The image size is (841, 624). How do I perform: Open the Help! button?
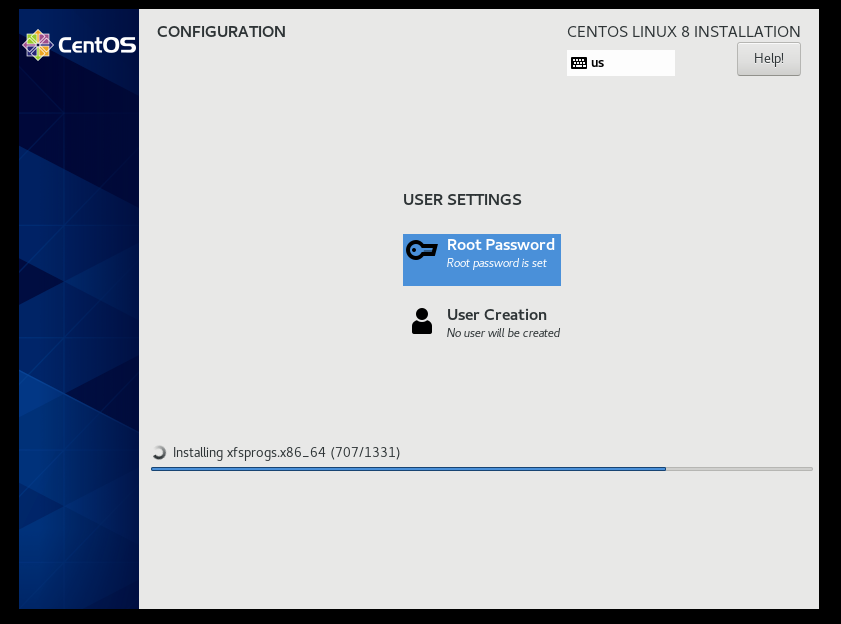pyautogui.click(x=768, y=58)
